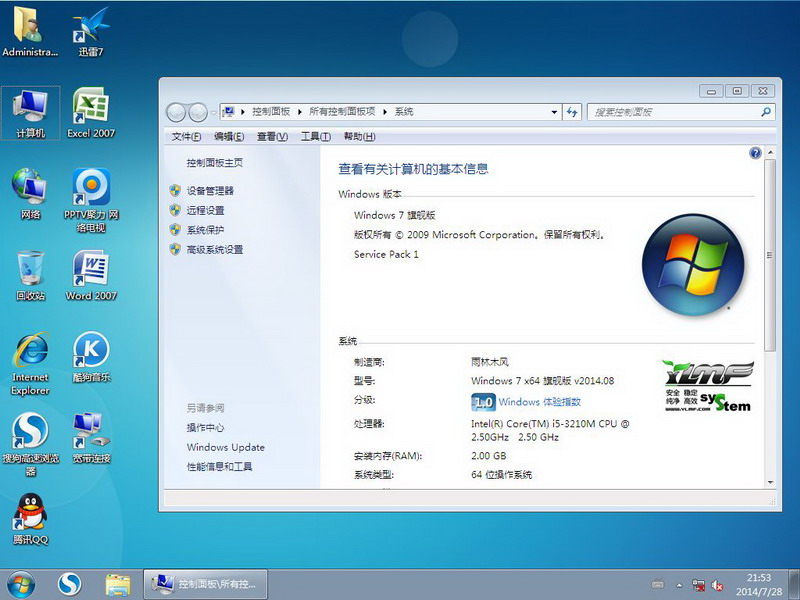Go to 所有控制面板项 in the breadcrumb
800x600 pixels.
(342, 112)
